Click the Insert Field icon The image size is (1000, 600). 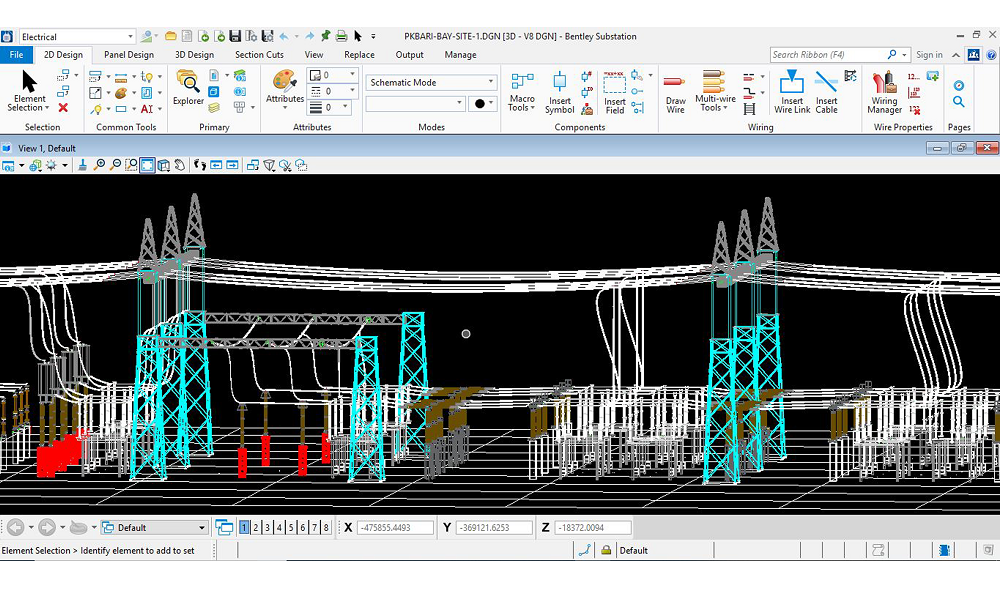click(615, 90)
